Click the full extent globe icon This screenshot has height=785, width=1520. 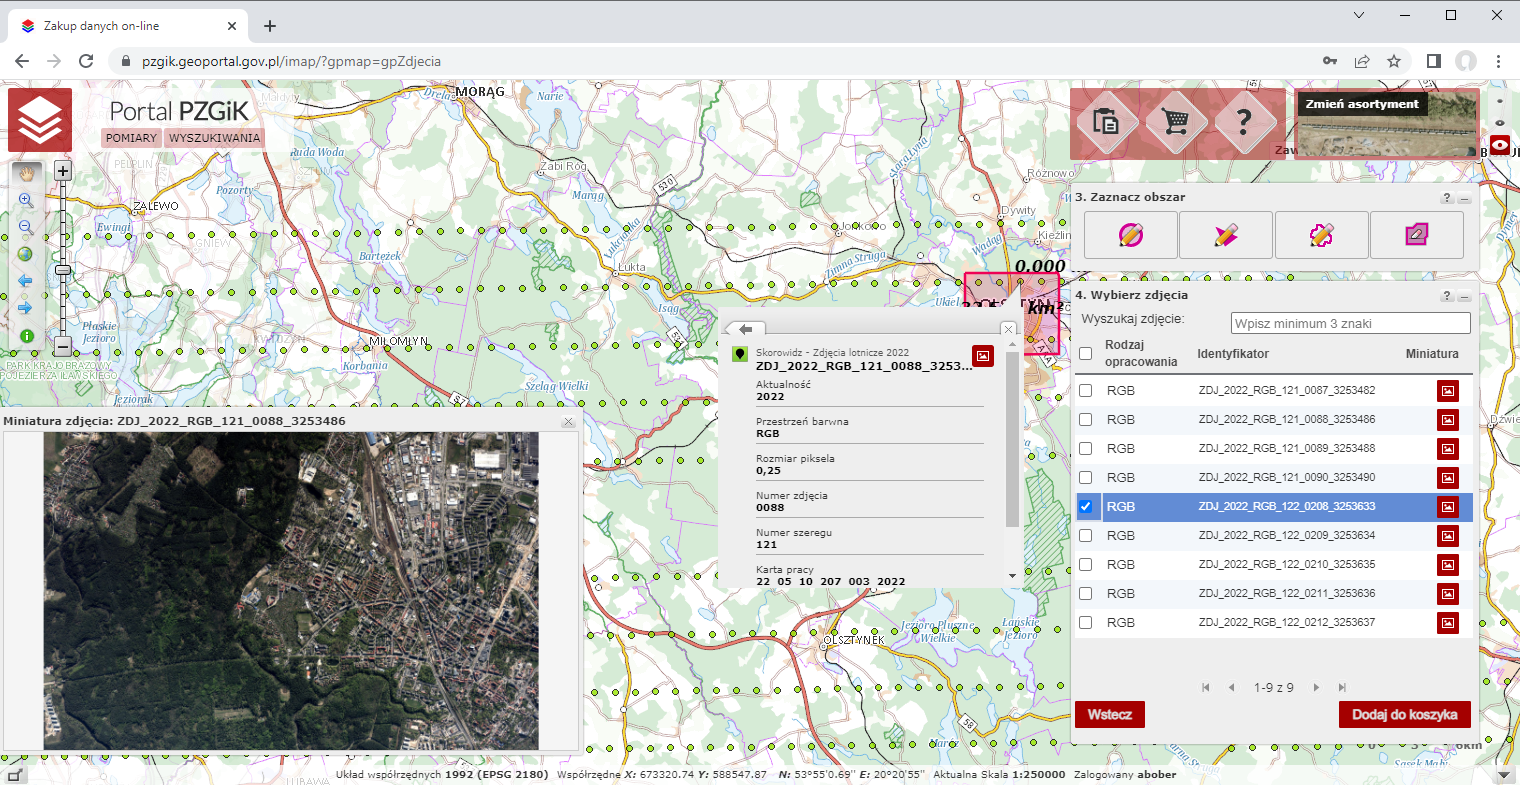pos(26,254)
